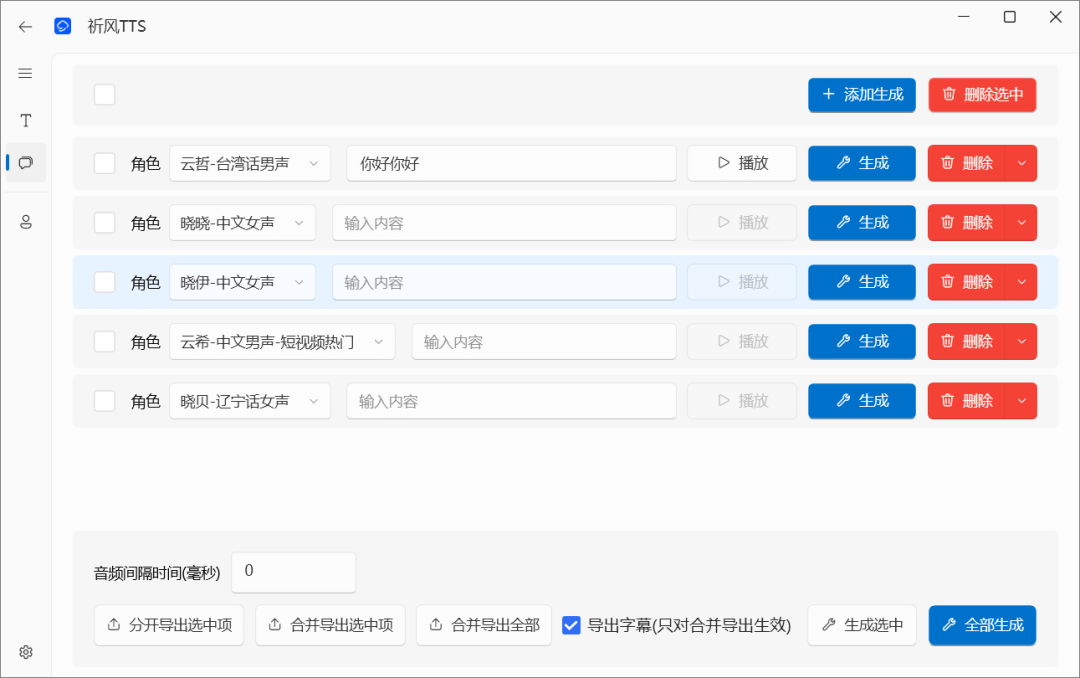Image resolution: width=1080 pixels, height=678 pixels.
Task: Expand delete options arrow in 晓贝 row
Action: pos(1021,400)
